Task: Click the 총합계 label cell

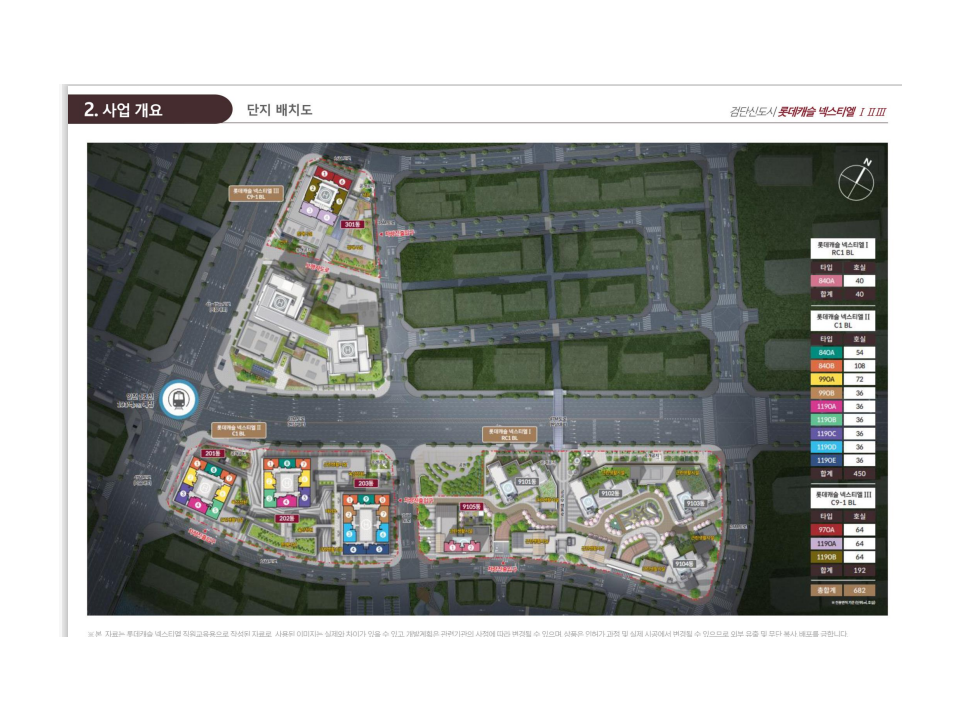Action: tap(827, 591)
